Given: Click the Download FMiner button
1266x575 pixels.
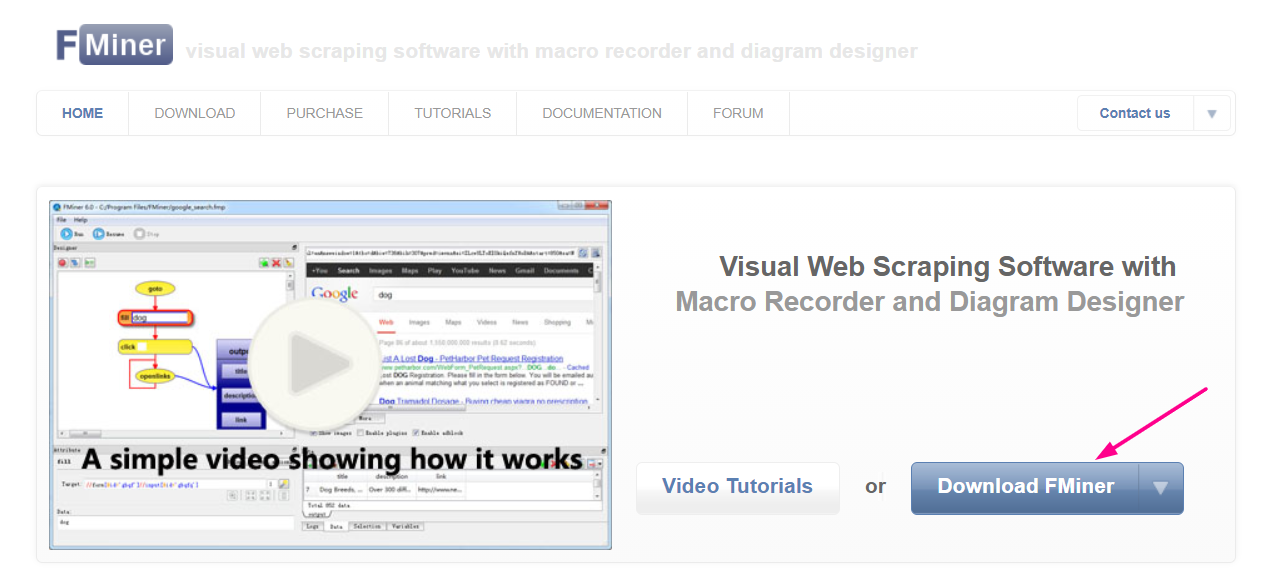Looking at the screenshot, I should click(x=1026, y=487).
